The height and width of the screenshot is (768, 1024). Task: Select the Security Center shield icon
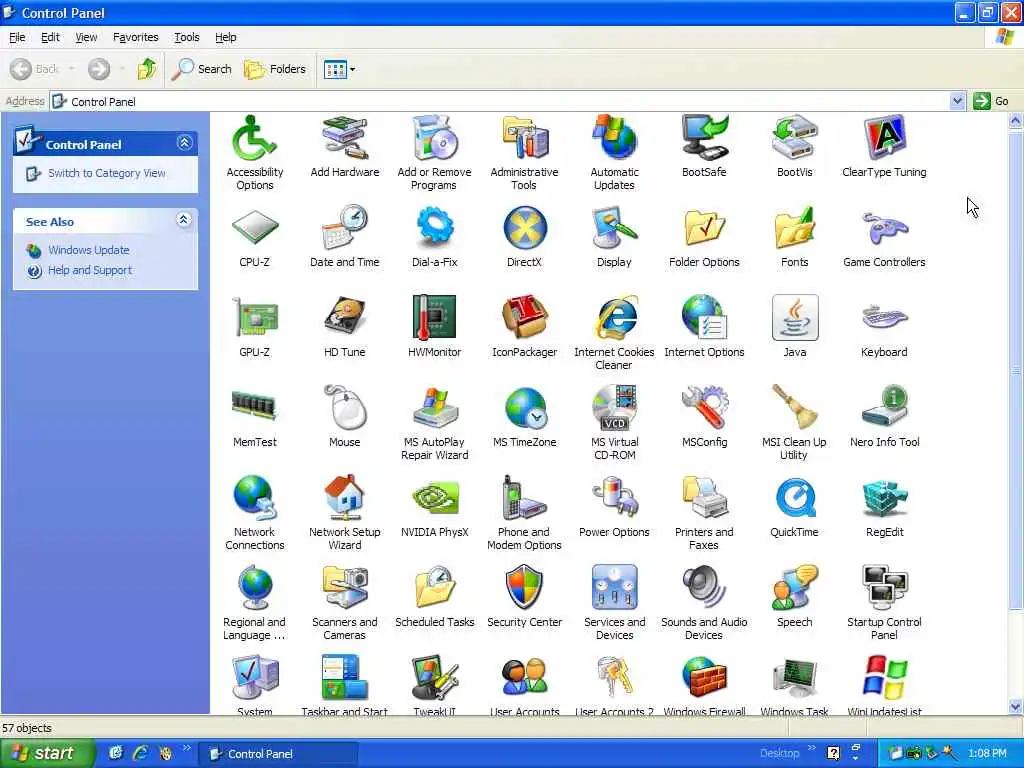tap(524, 588)
